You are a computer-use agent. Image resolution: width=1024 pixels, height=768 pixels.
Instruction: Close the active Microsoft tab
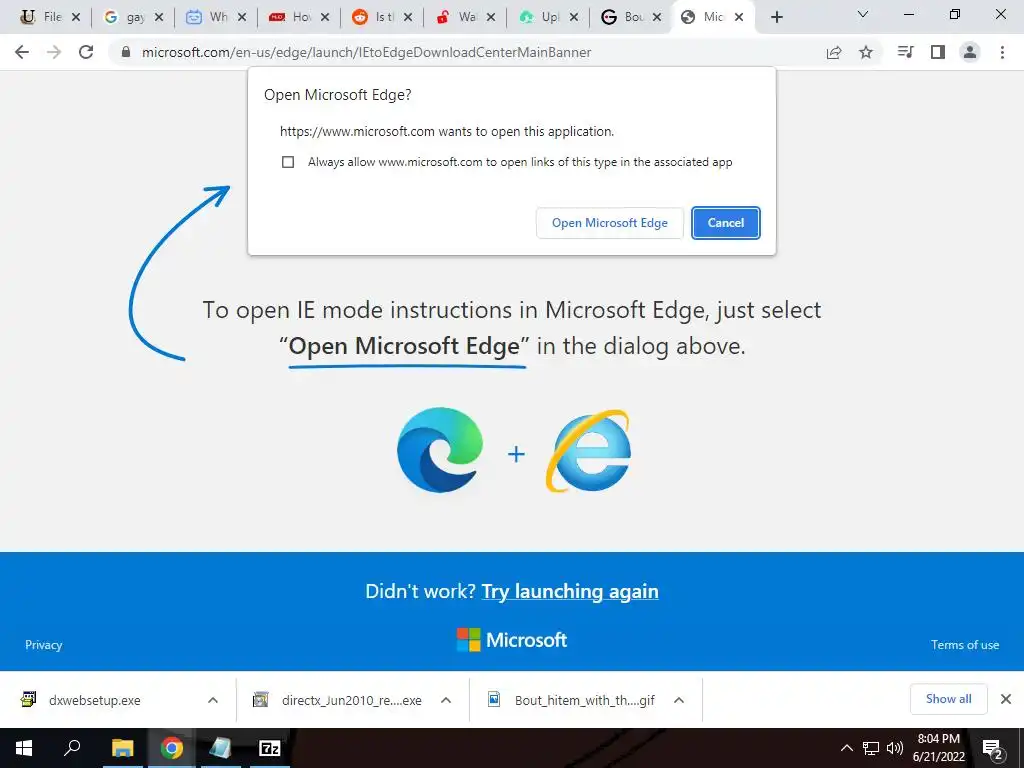coord(739,18)
